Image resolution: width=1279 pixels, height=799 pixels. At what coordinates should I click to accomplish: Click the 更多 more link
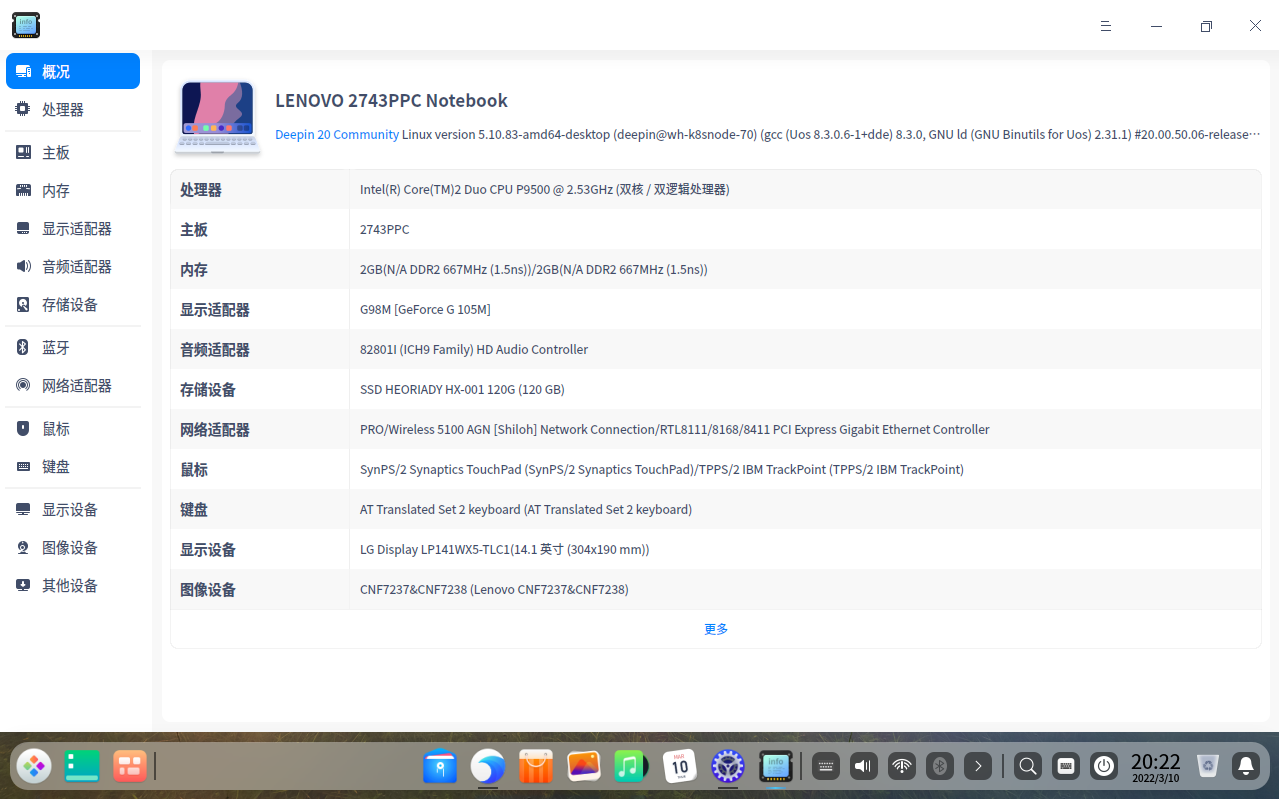(716, 629)
